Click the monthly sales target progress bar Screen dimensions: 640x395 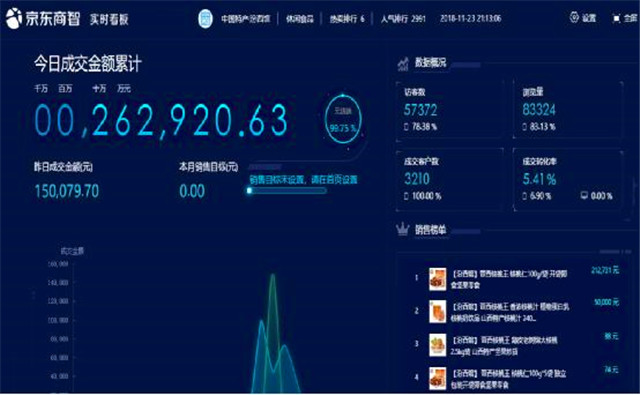(x=287, y=191)
